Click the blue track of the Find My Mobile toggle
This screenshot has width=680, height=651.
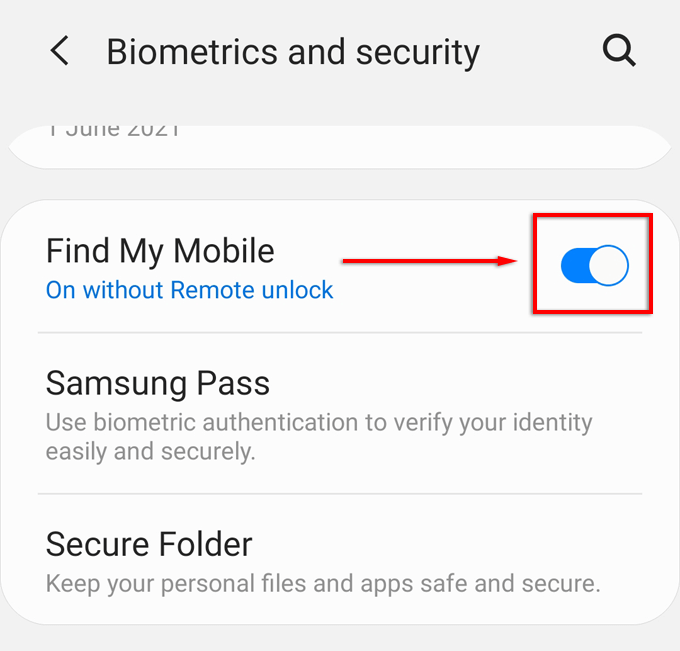pos(575,265)
